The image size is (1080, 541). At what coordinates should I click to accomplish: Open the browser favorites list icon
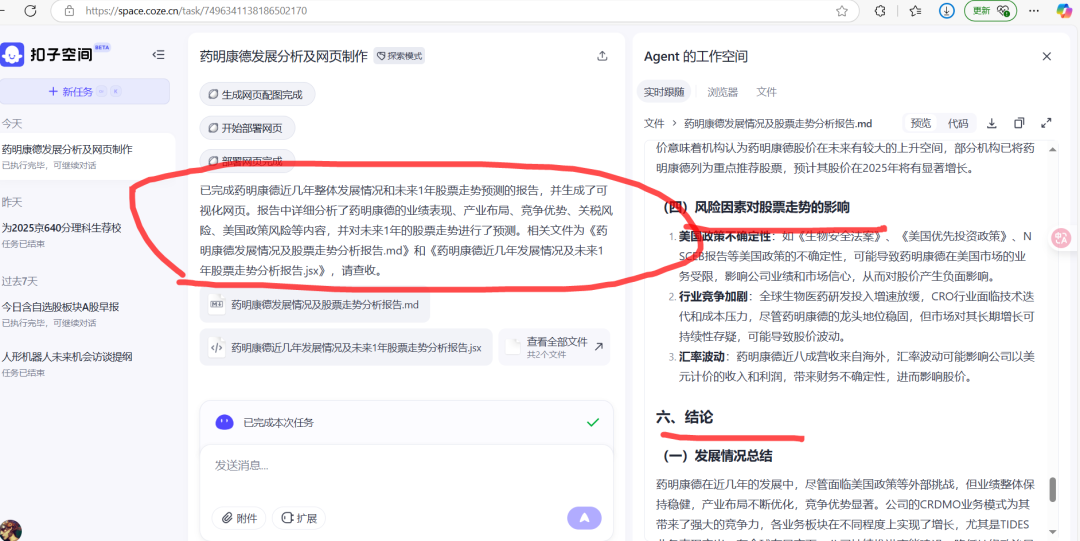point(915,11)
